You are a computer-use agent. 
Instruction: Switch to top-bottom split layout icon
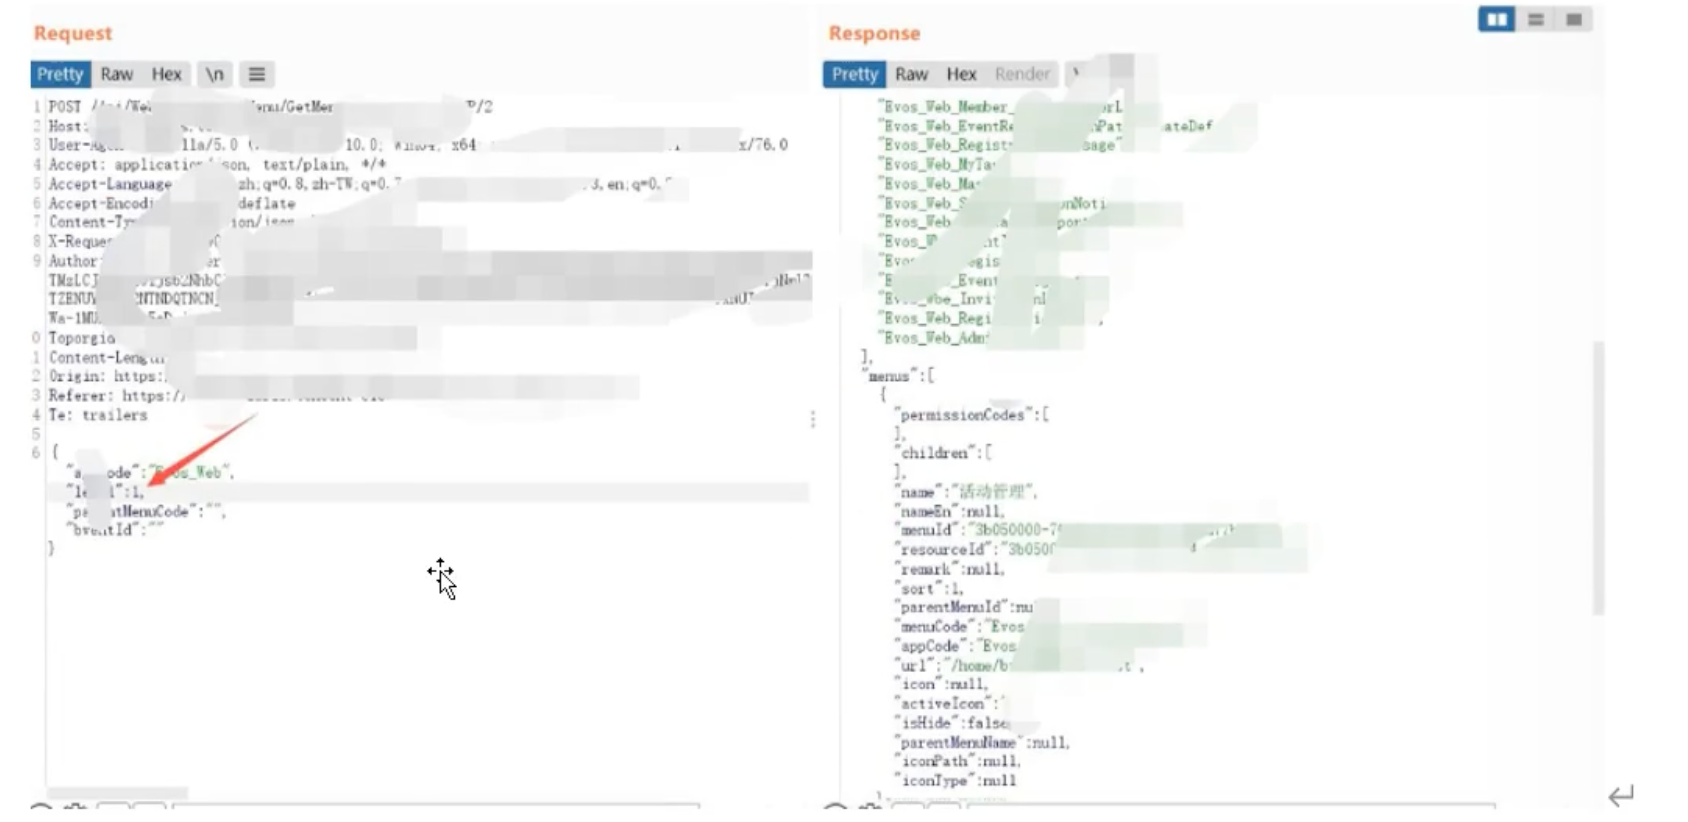[x=1536, y=20]
